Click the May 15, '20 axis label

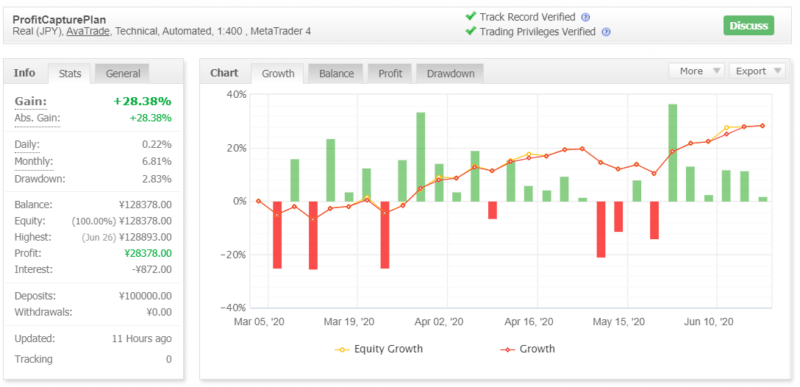click(x=618, y=322)
